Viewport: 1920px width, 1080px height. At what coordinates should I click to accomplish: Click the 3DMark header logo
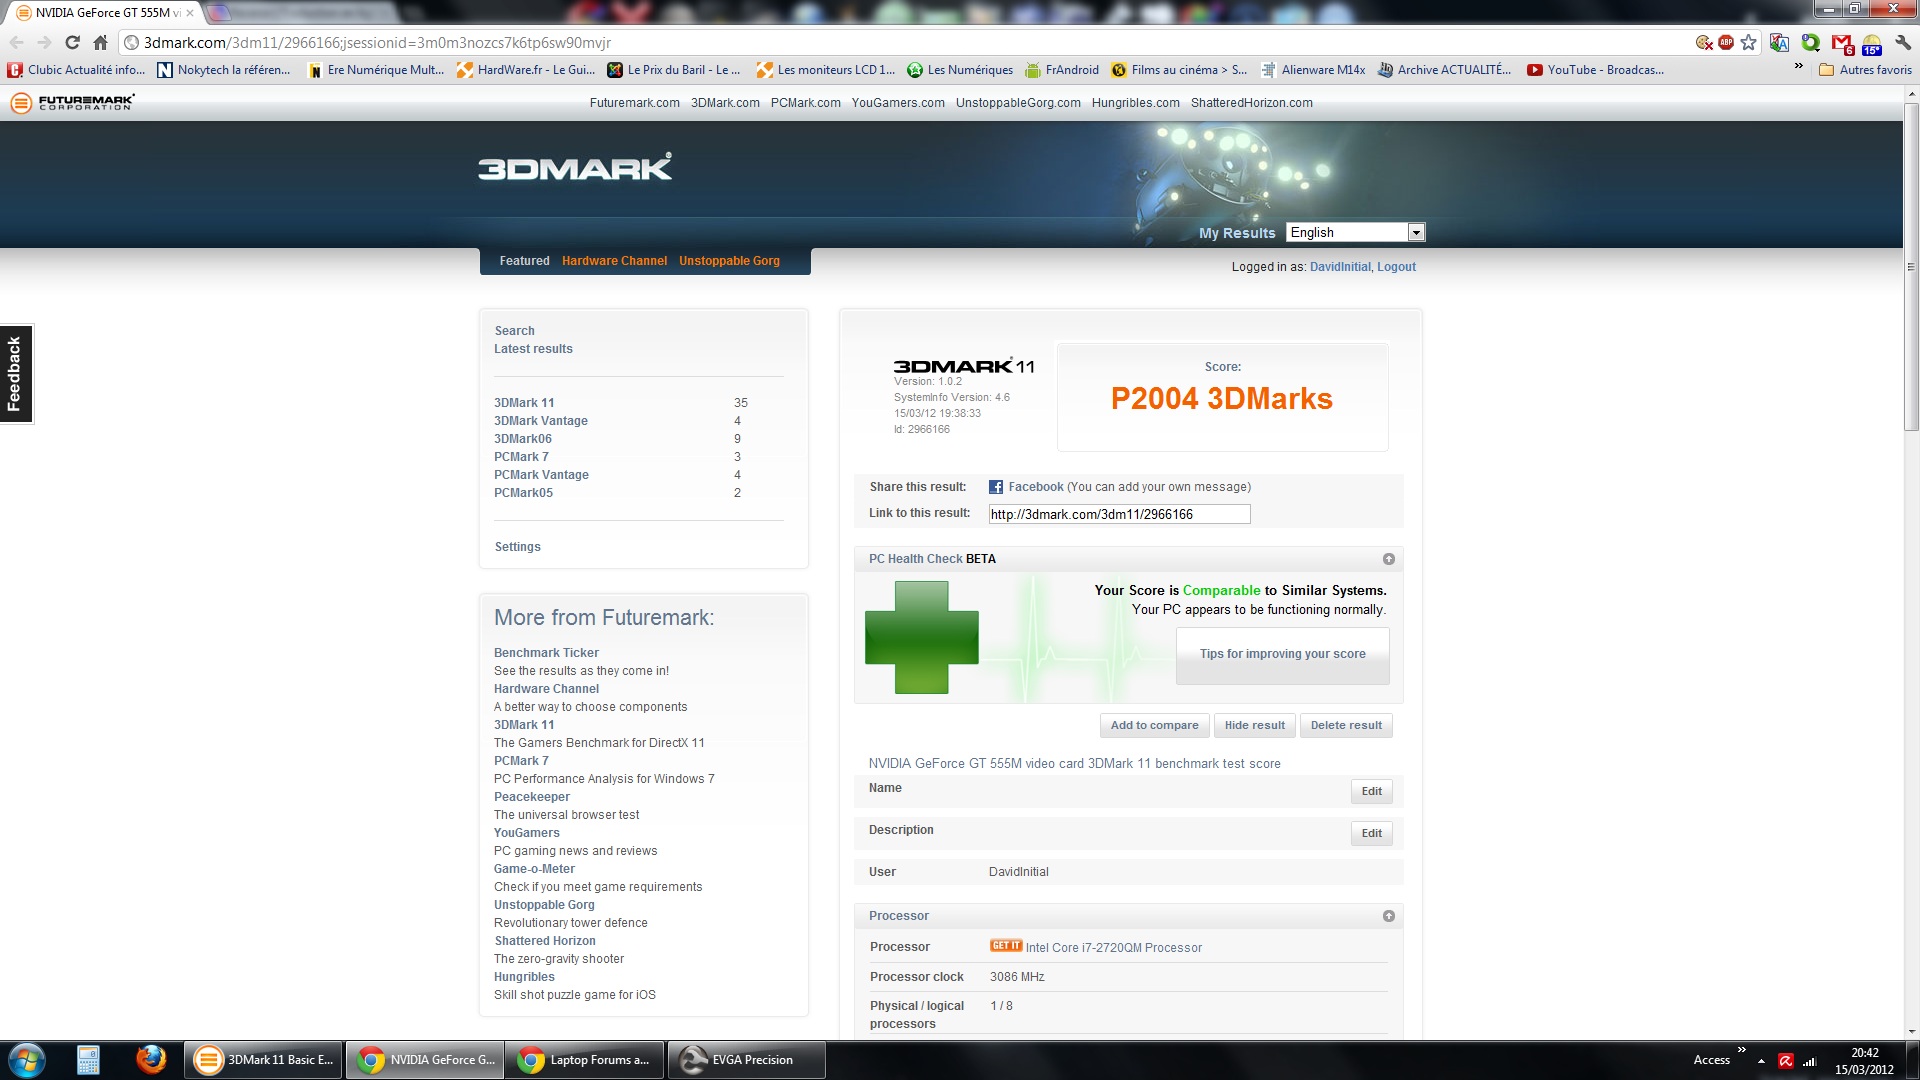[x=575, y=167]
